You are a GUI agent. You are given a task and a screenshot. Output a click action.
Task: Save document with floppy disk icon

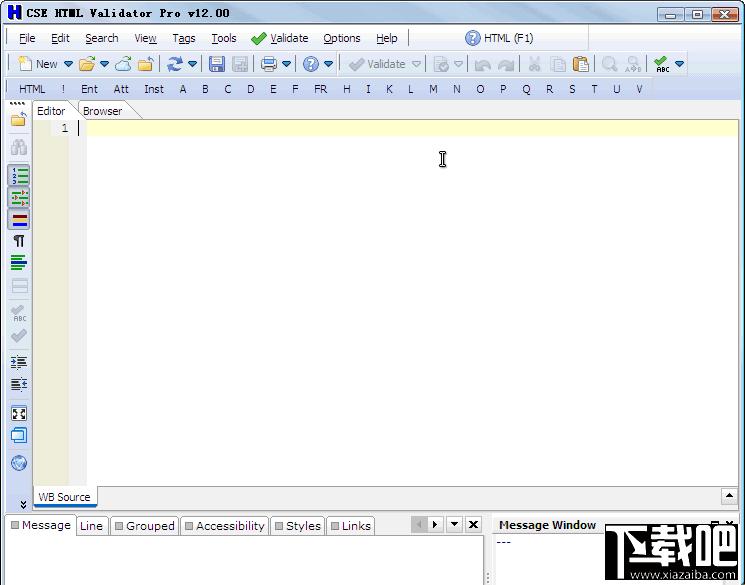tap(217, 64)
